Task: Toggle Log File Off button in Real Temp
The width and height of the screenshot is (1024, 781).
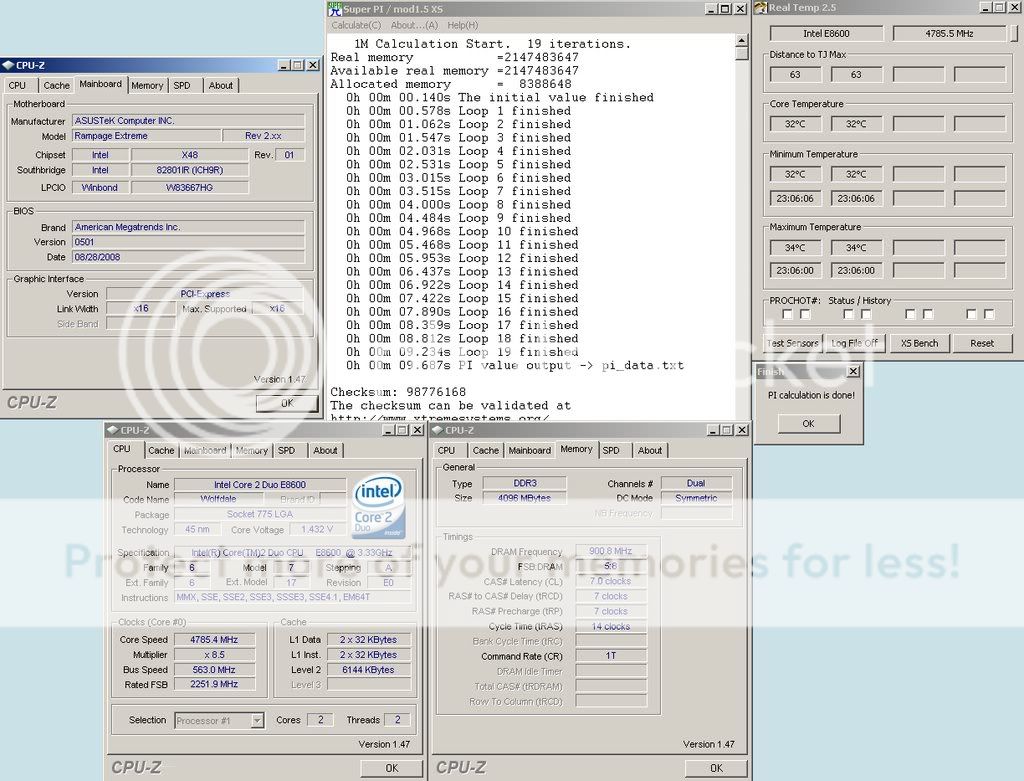Action: (854, 343)
